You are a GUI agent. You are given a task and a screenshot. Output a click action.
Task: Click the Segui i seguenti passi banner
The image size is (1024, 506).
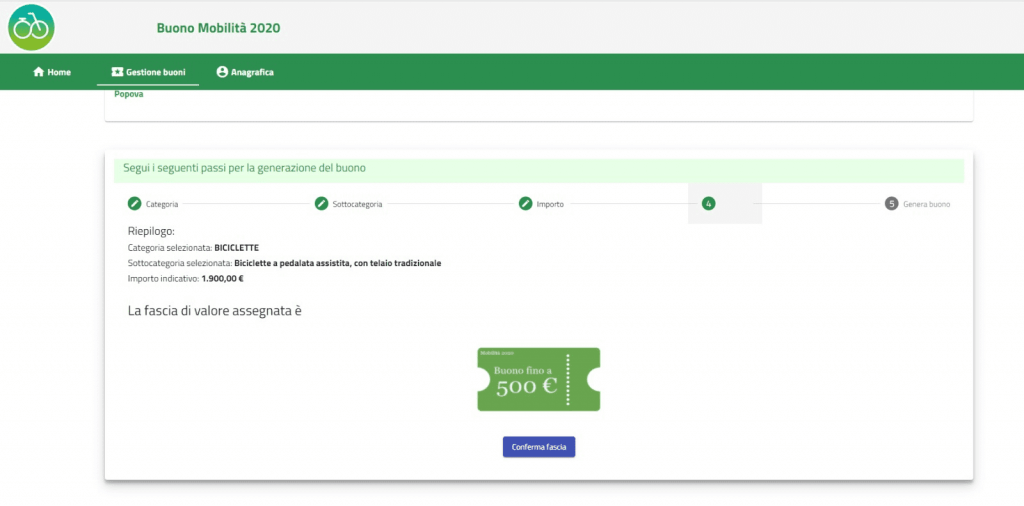coord(539,170)
